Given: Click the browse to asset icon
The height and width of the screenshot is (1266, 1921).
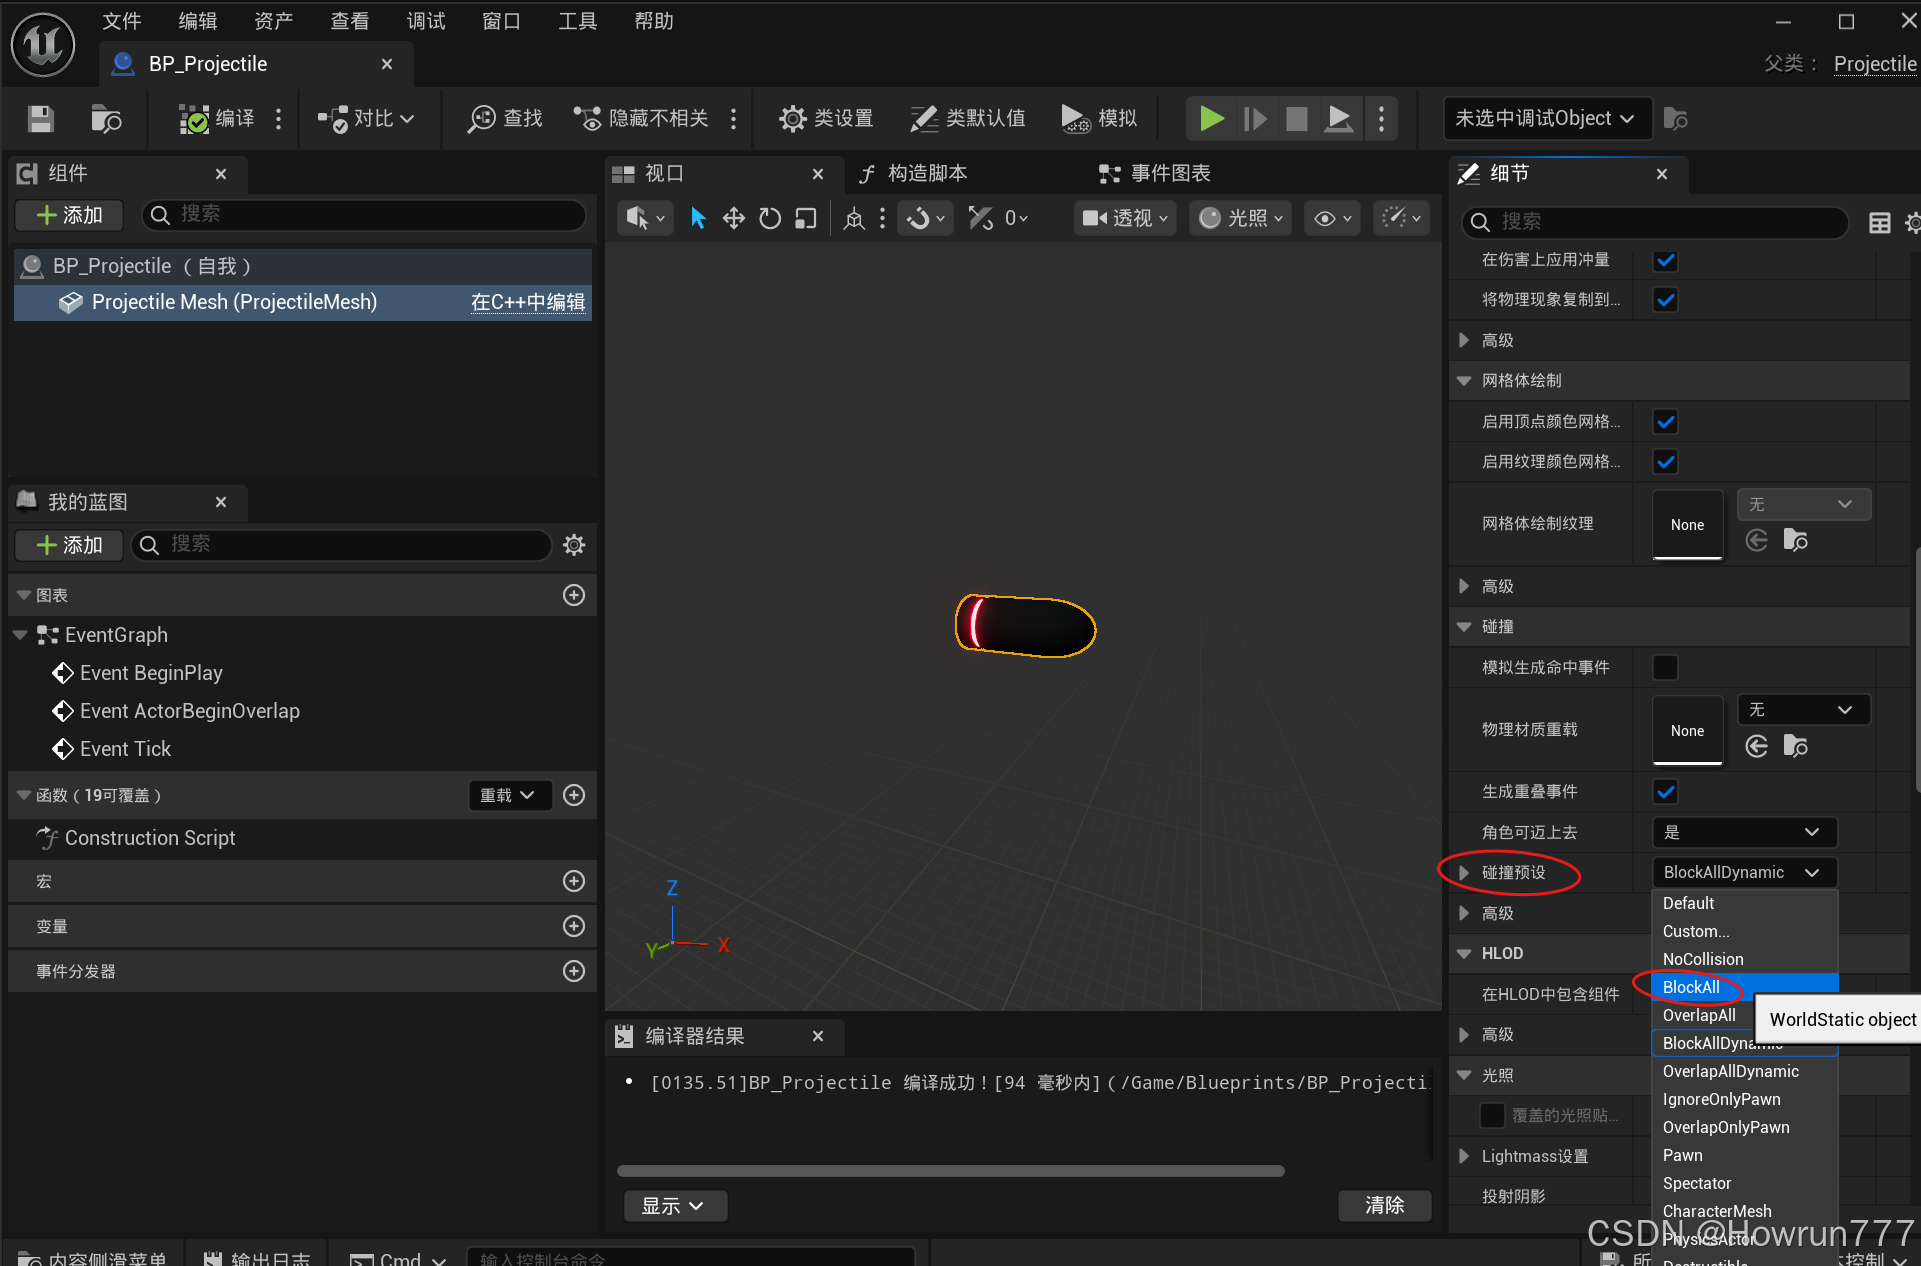Looking at the screenshot, I should (x=106, y=119).
